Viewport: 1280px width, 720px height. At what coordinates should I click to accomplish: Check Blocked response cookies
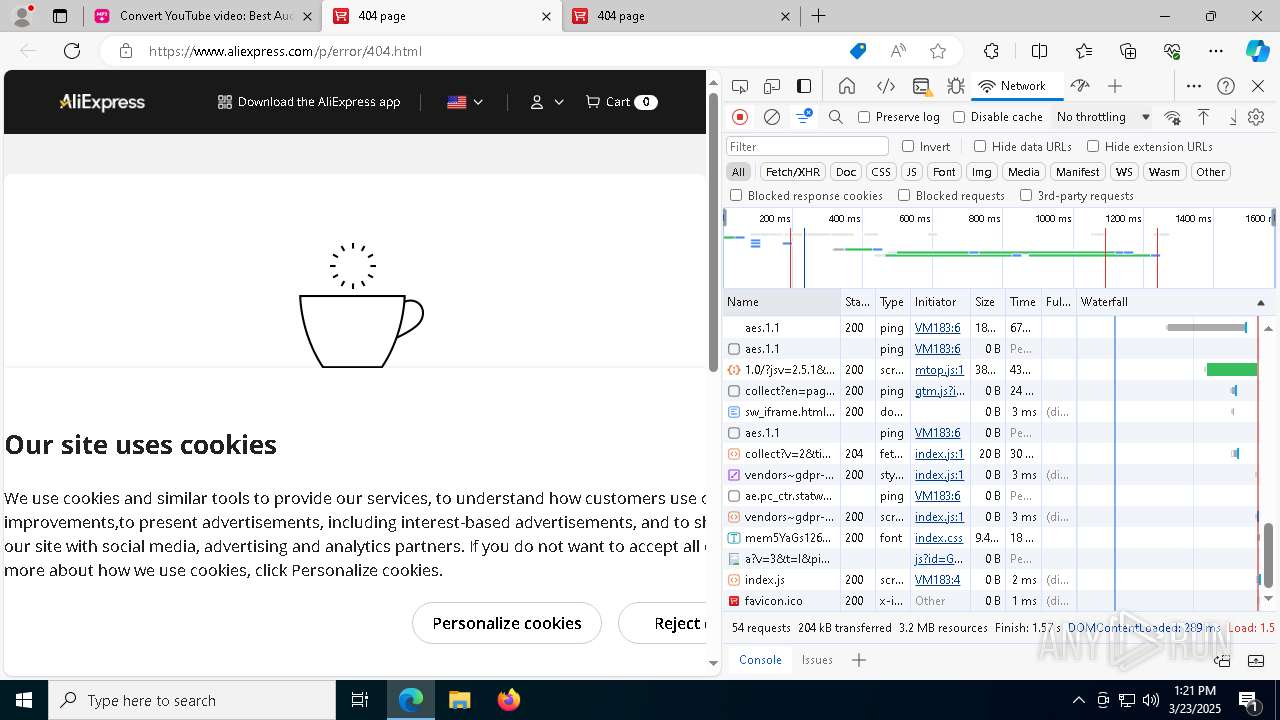tap(736, 196)
